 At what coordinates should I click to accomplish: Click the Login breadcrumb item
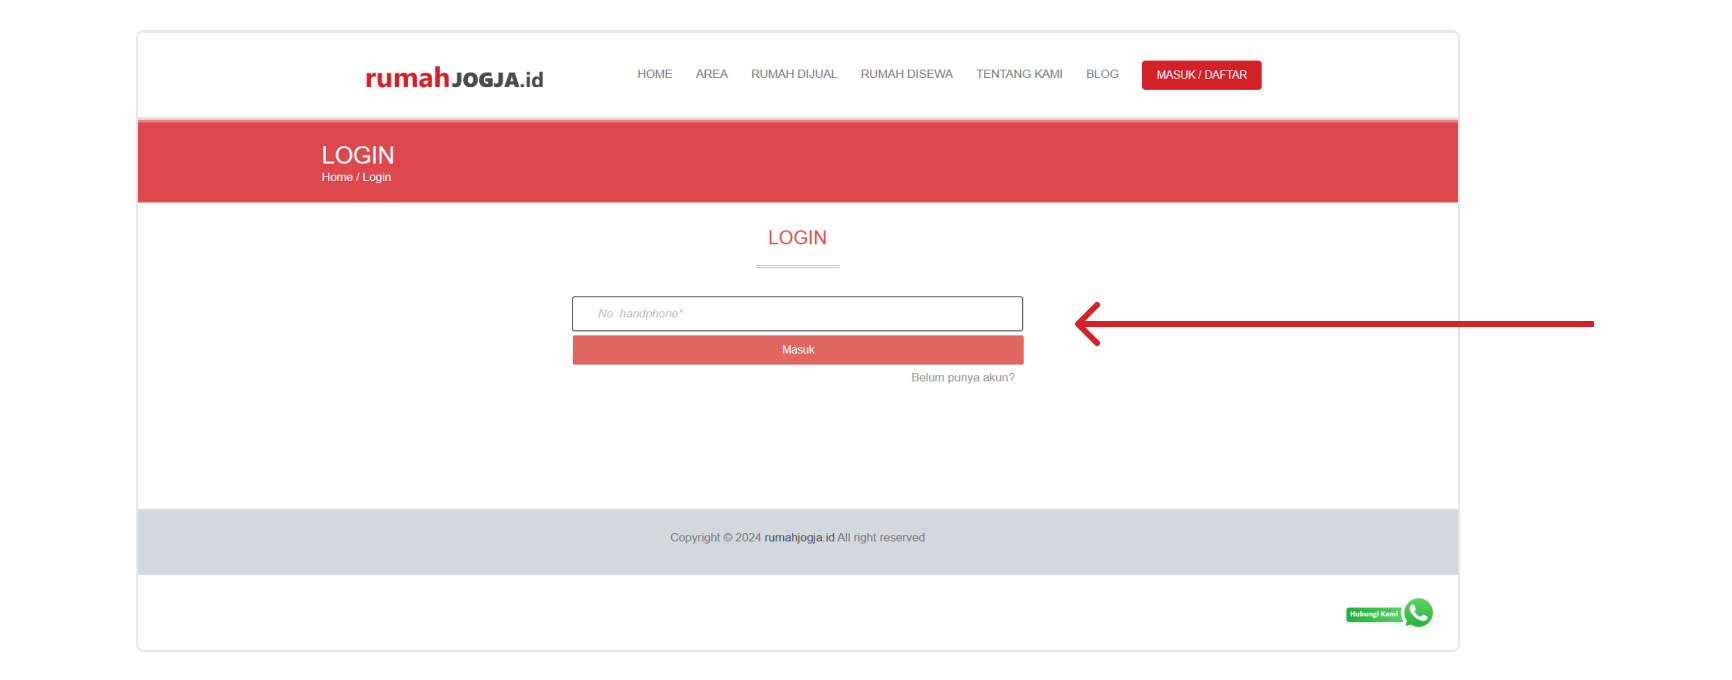point(377,177)
